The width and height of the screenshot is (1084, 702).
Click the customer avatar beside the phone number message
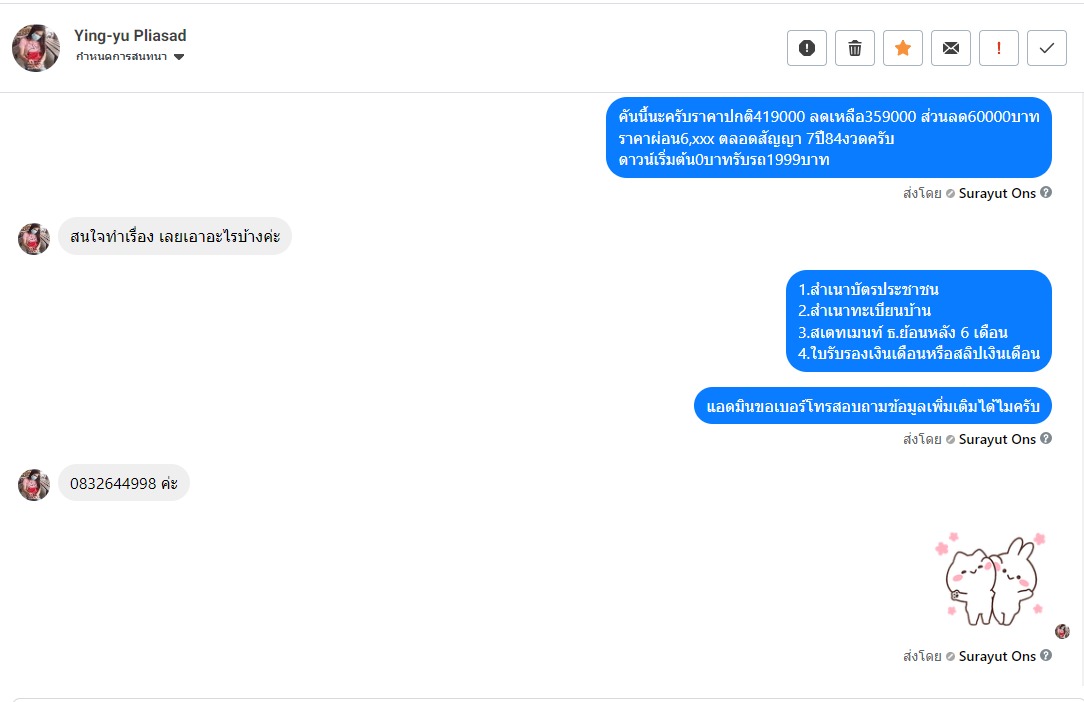click(34, 485)
